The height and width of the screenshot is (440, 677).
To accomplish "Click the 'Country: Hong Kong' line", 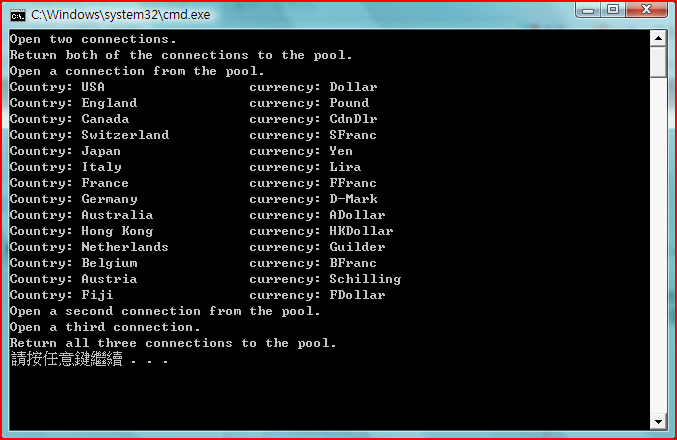I will coord(81,231).
